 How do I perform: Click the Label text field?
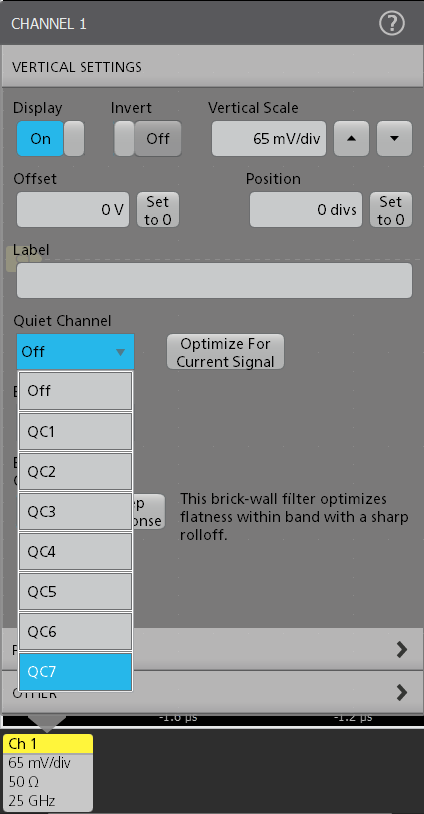pos(214,280)
